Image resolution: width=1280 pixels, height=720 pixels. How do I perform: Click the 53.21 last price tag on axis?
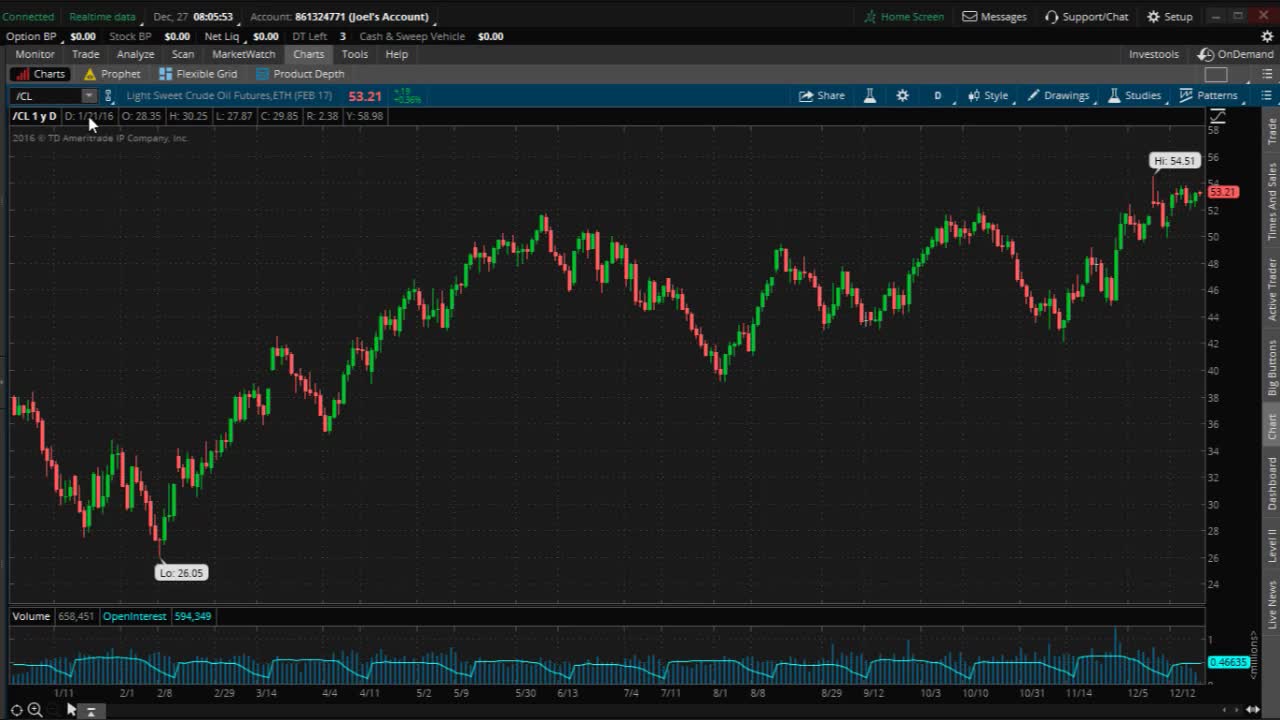tap(1223, 192)
